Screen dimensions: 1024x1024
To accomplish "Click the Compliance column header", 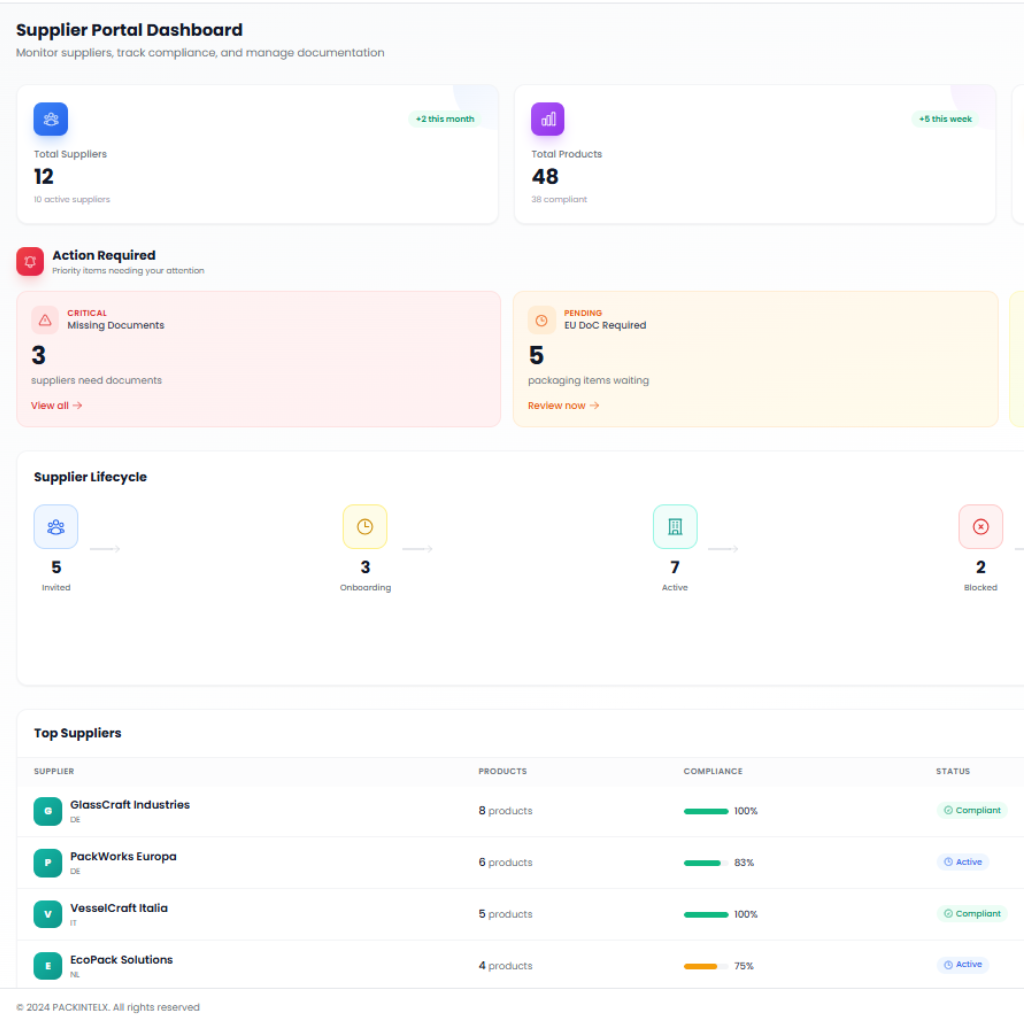I will tap(713, 772).
